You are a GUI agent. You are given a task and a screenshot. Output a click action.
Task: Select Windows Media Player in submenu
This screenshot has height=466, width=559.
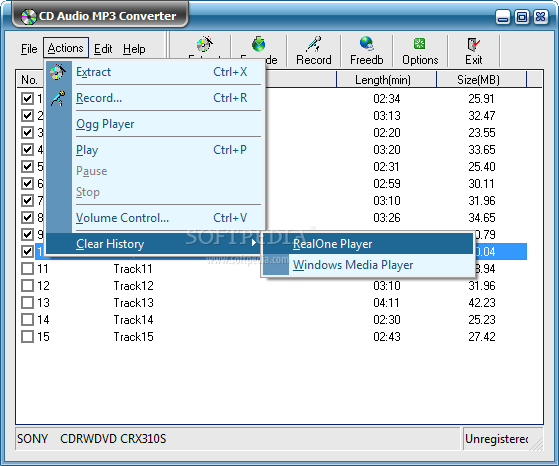click(x=368, y=265)
